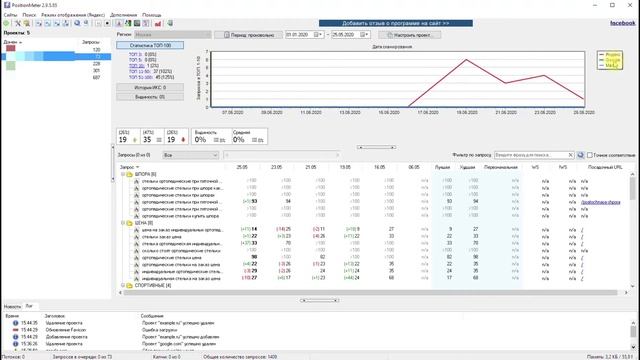
Task: Select the project row with 228 queries
Action: [x=56, y=64]
